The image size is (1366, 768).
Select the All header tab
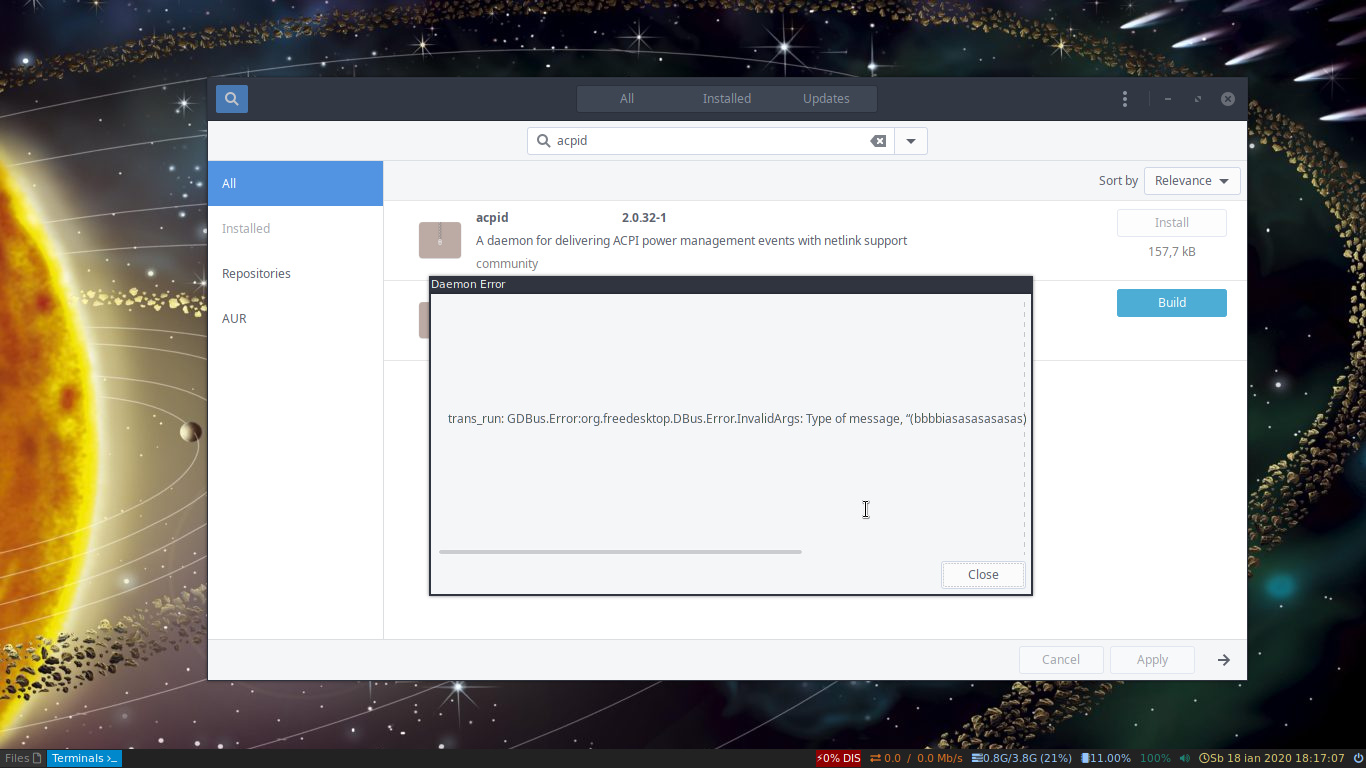627,99
